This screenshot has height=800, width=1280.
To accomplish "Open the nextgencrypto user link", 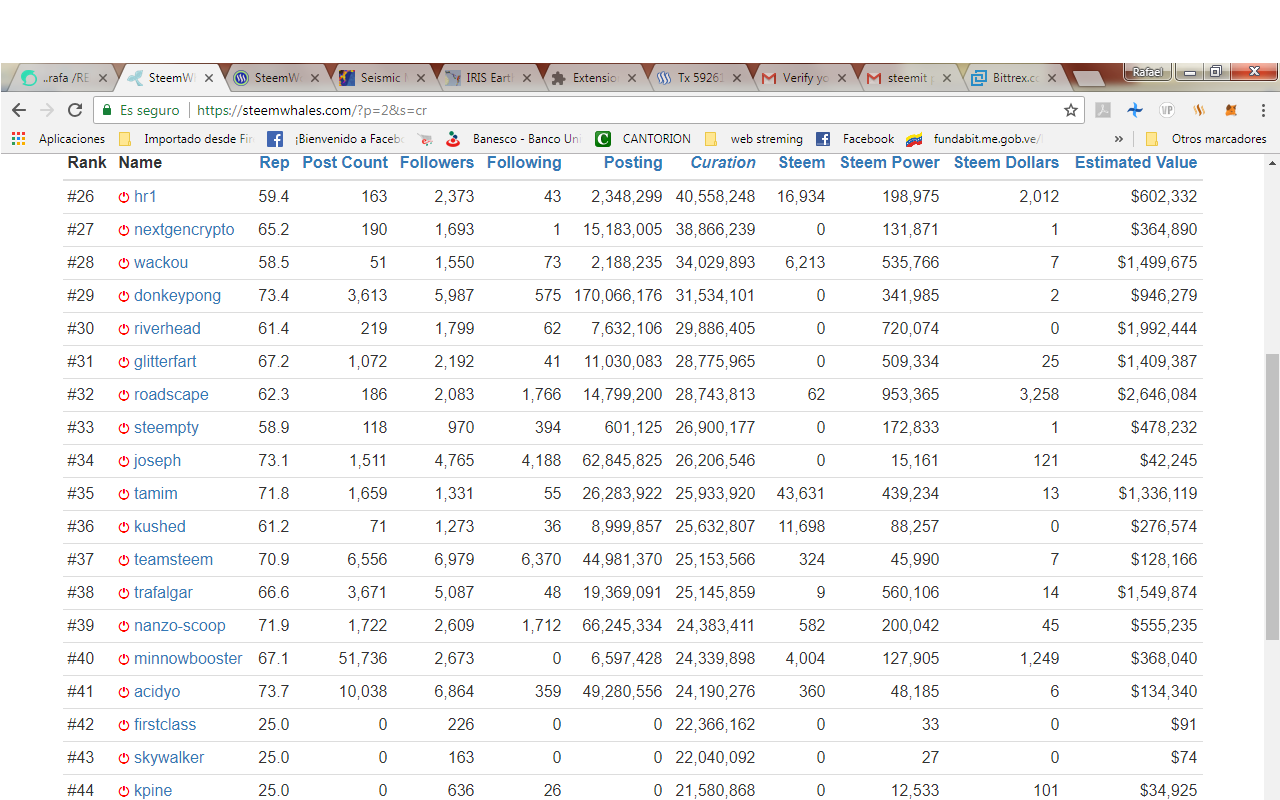I will 184,230.
